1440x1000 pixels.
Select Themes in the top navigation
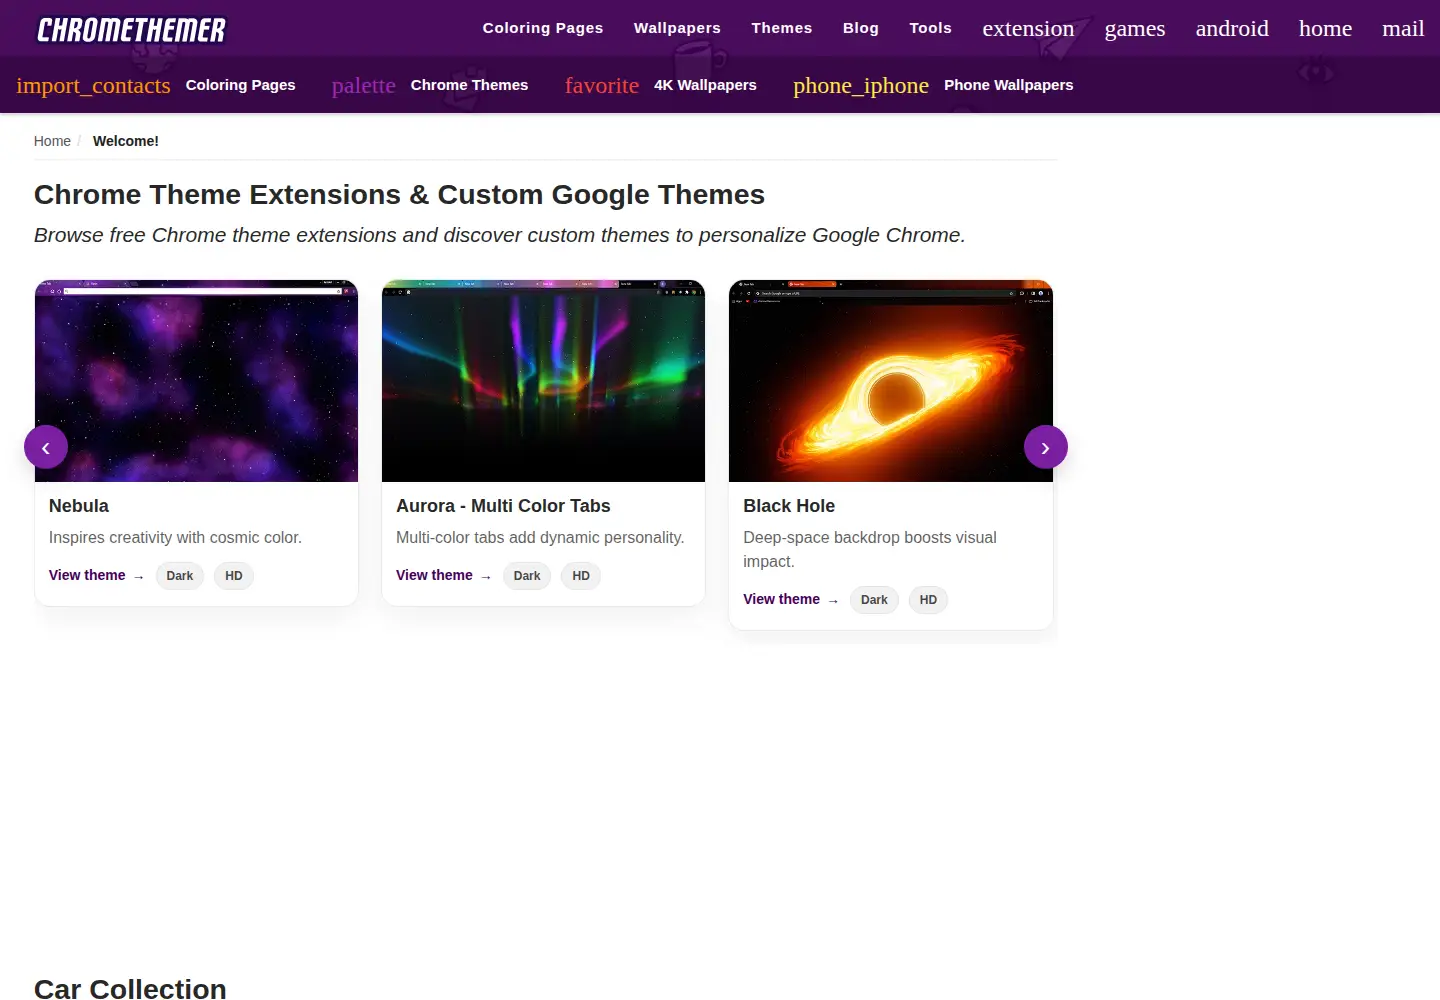click(x=782, y=28)
